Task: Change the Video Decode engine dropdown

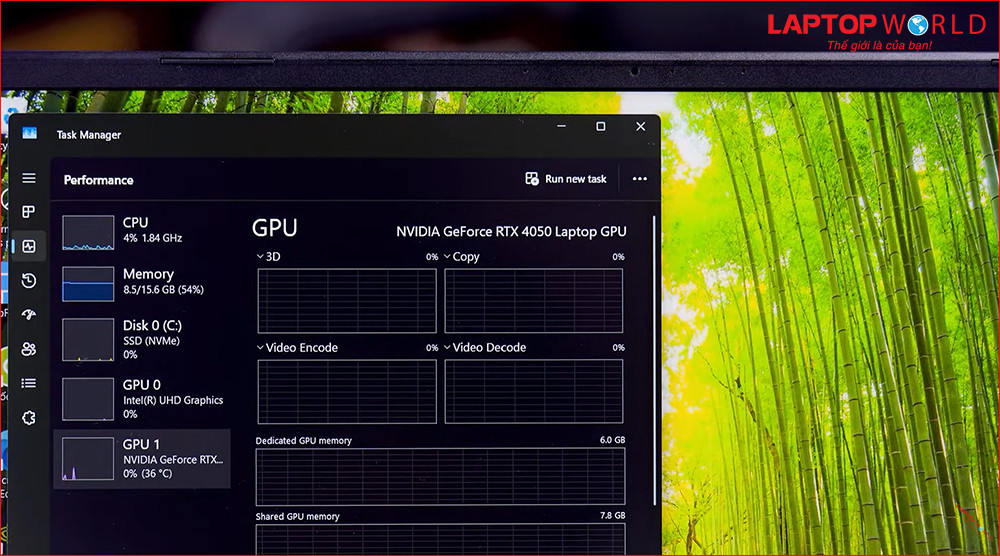Action: pos(447,348)
